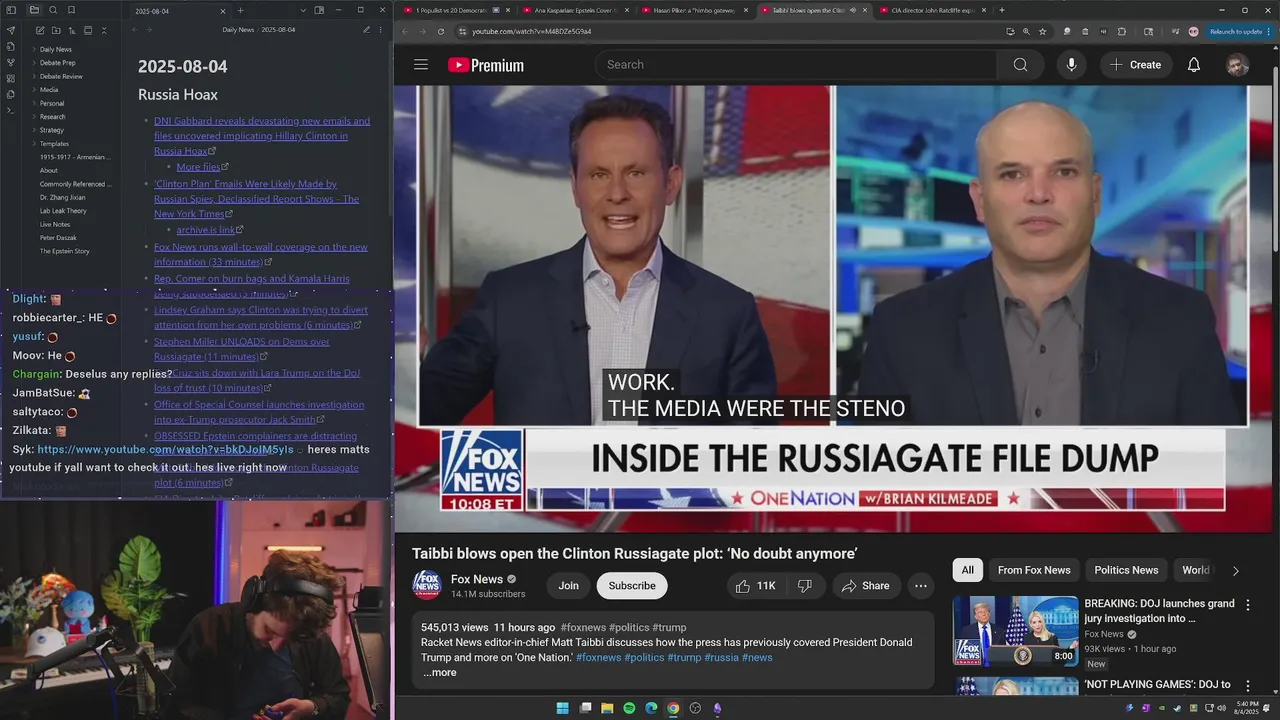Go to YouTube Premium home logo

coord(486,65)
